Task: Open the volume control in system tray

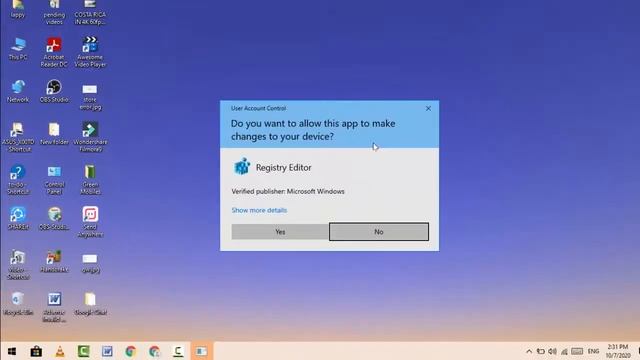Action: 552,351
